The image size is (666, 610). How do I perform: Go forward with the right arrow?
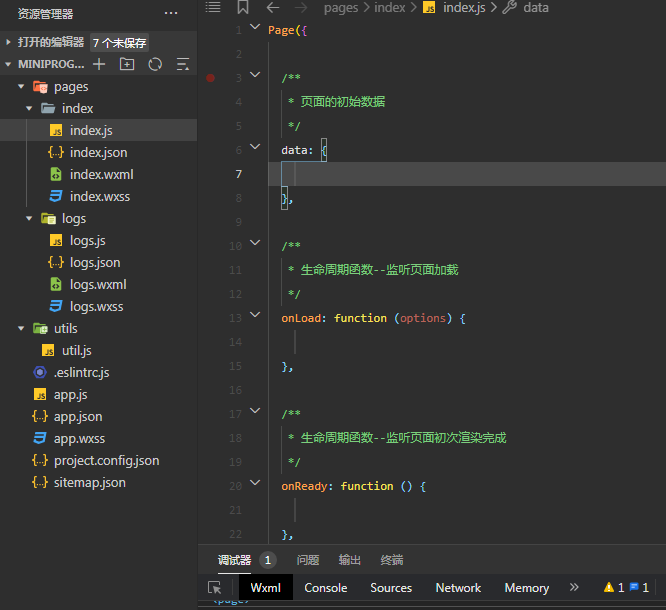tap(301, 7)
